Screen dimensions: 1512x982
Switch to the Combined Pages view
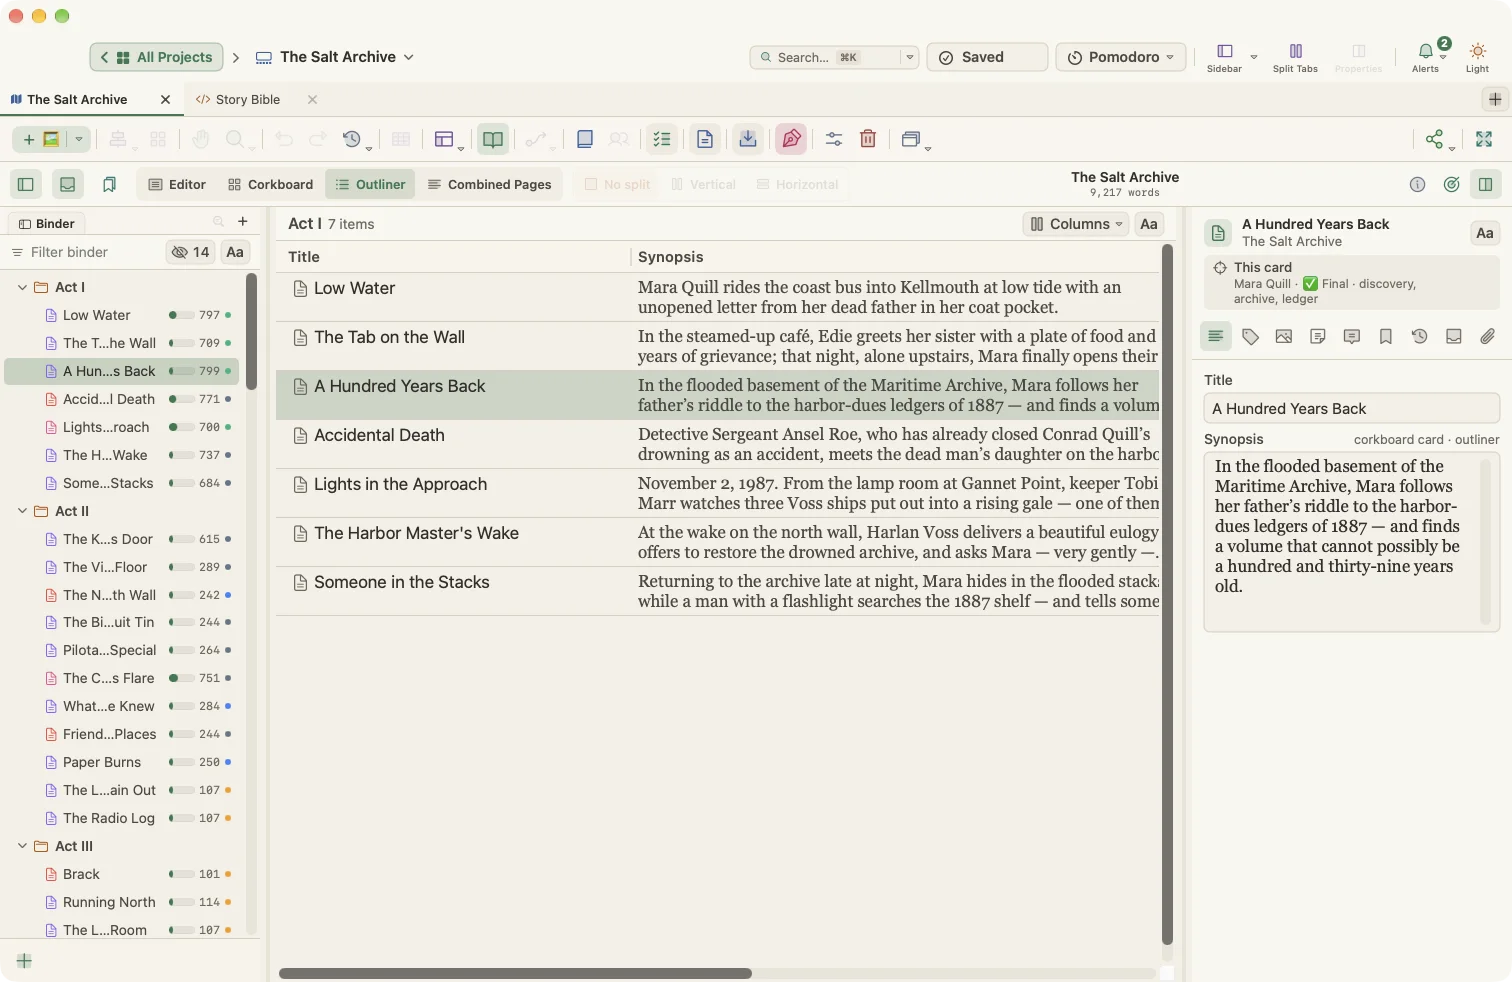[x=490, y=184]
